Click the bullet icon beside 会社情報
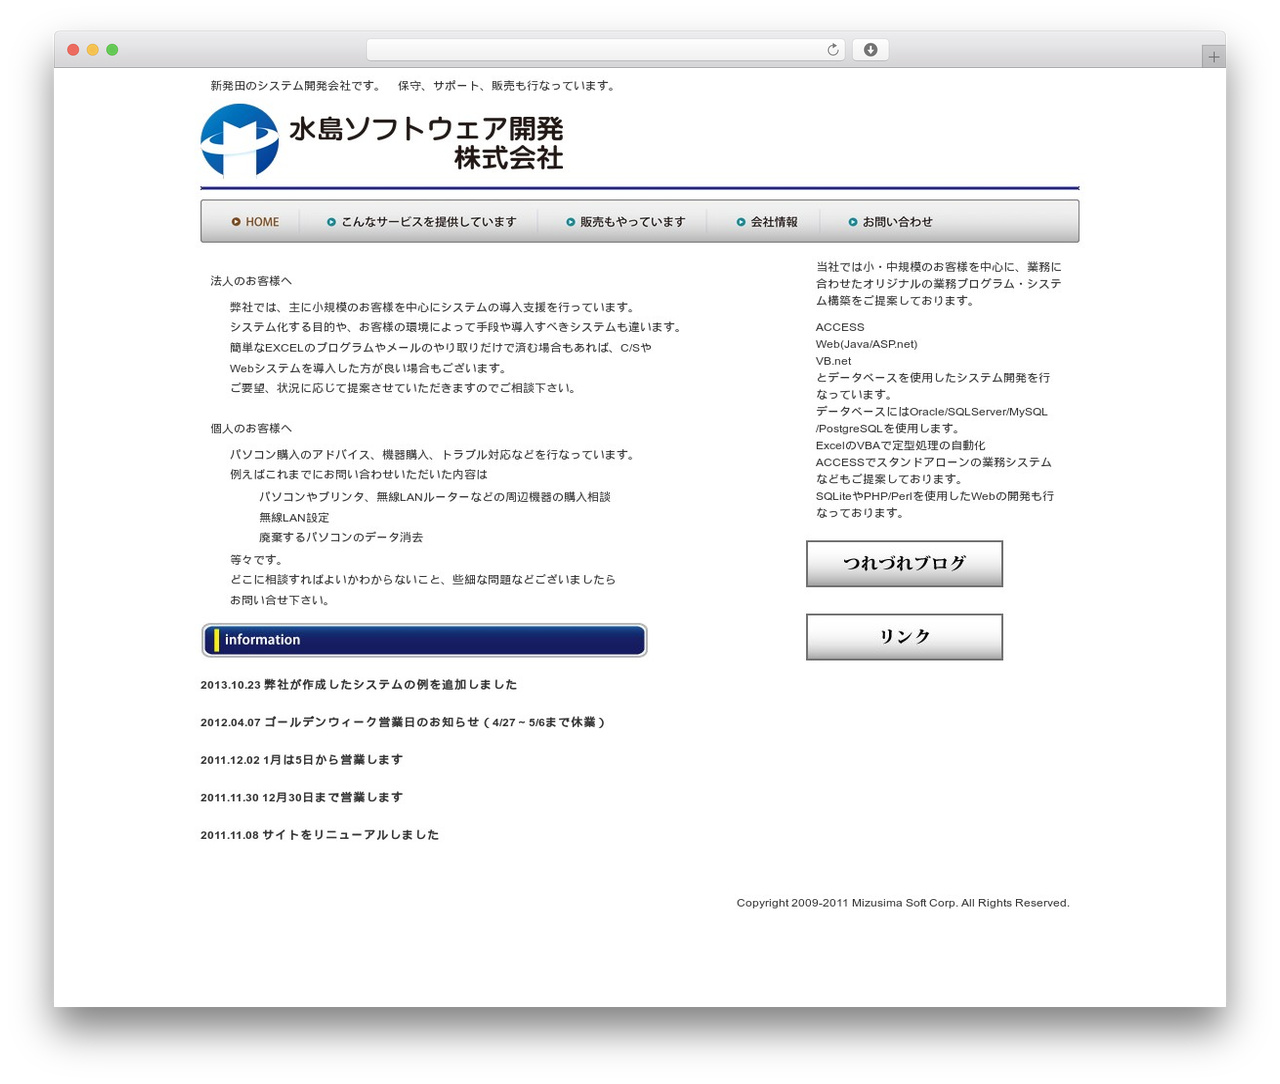Viewport: 1280px width, 1084px height. click(741, 222)
